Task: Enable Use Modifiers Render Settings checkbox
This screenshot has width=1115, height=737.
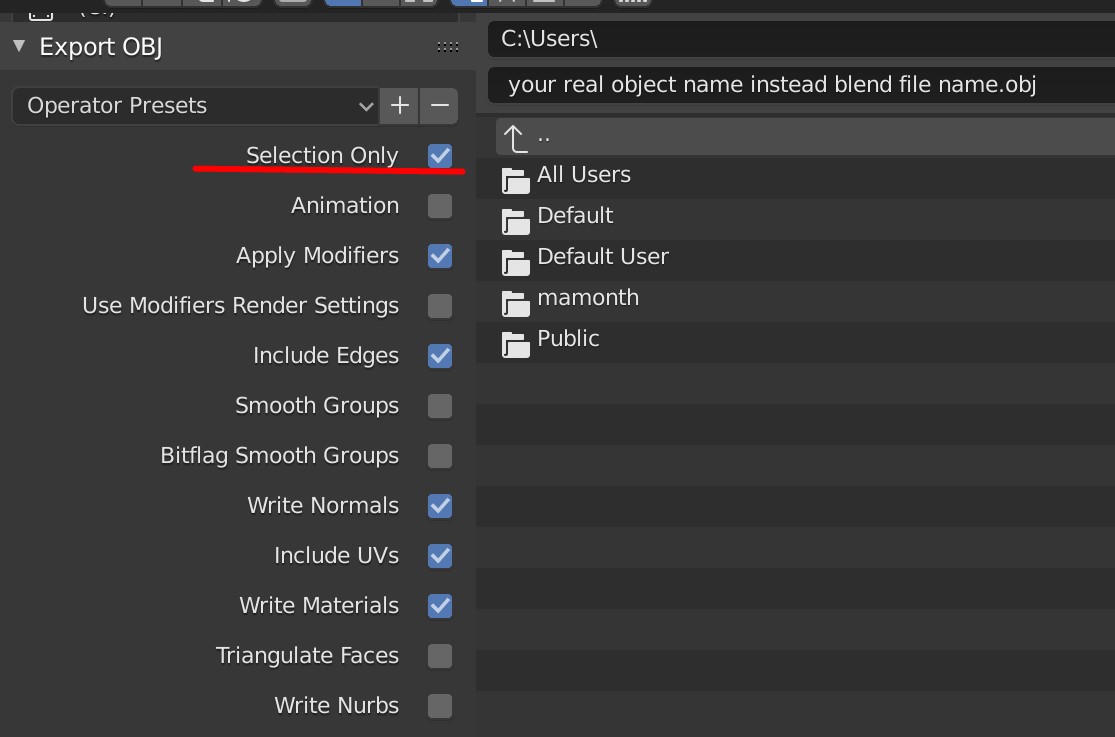Action: [x=440, y=306]
